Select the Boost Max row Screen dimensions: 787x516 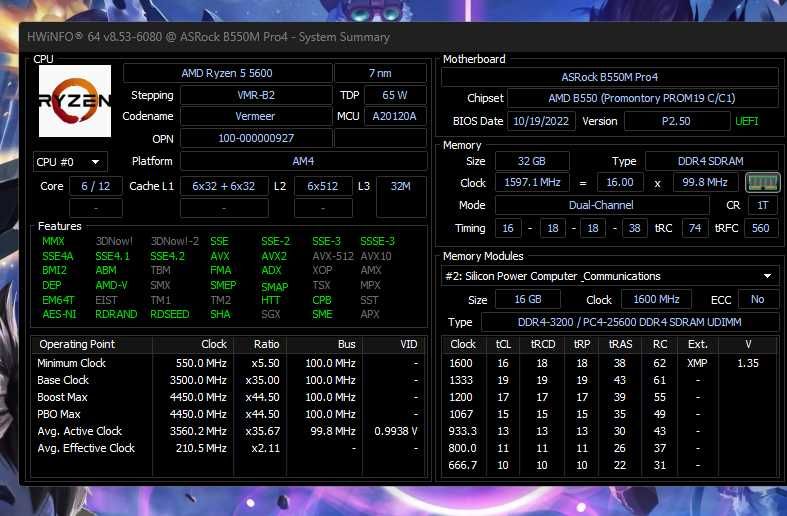point(229,398)
